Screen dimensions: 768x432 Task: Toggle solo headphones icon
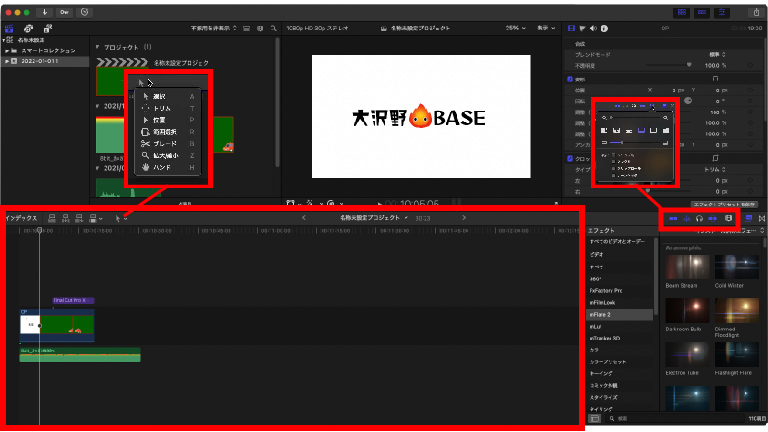point(699,218)
